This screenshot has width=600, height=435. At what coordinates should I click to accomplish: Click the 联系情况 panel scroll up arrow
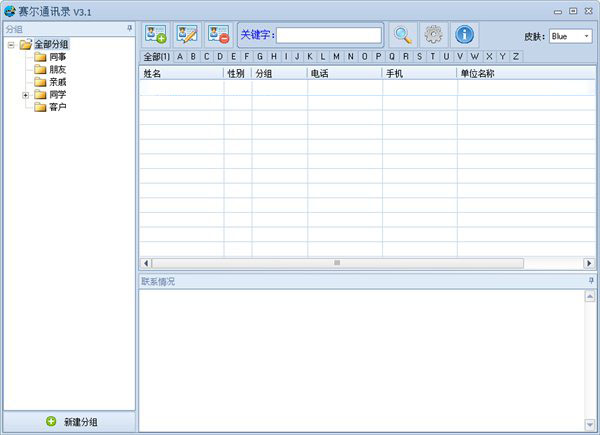pyautogui.click(x=590, y=296)
